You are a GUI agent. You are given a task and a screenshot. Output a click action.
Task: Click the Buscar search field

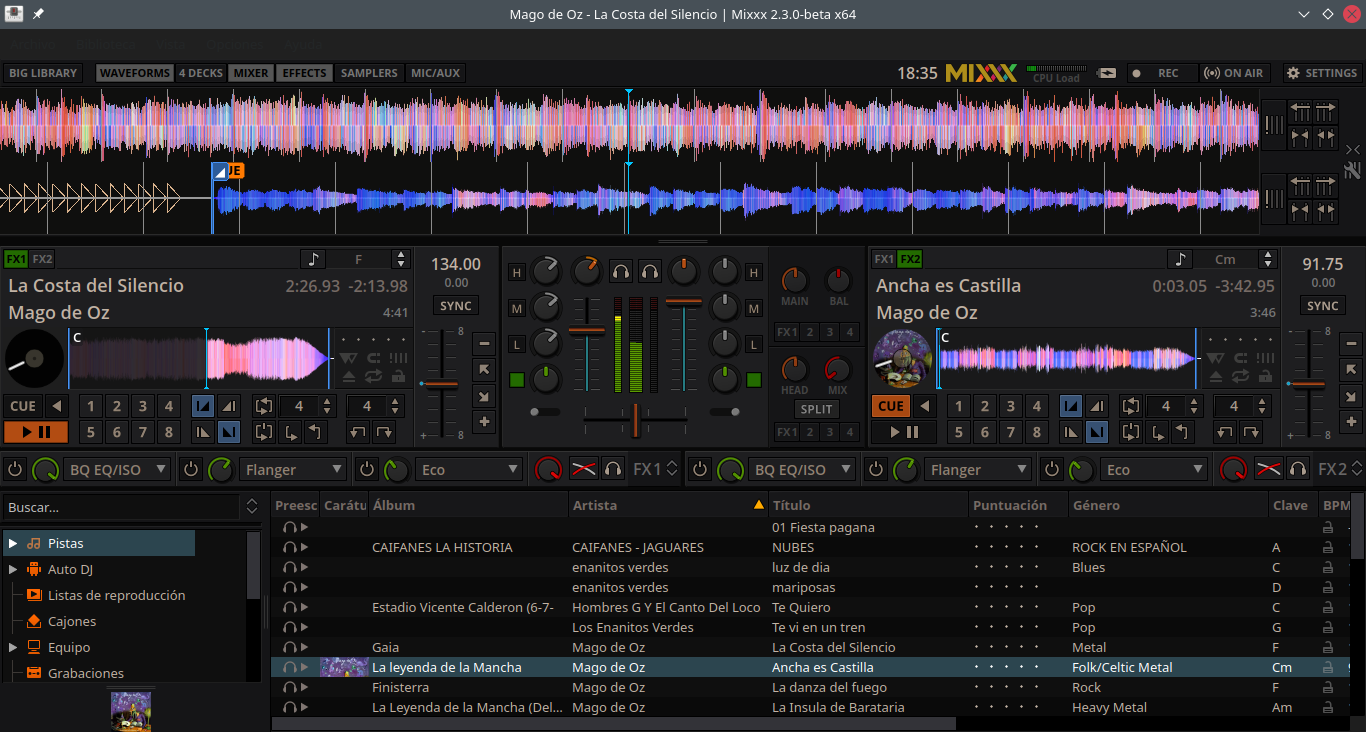(x=121, y=507)
